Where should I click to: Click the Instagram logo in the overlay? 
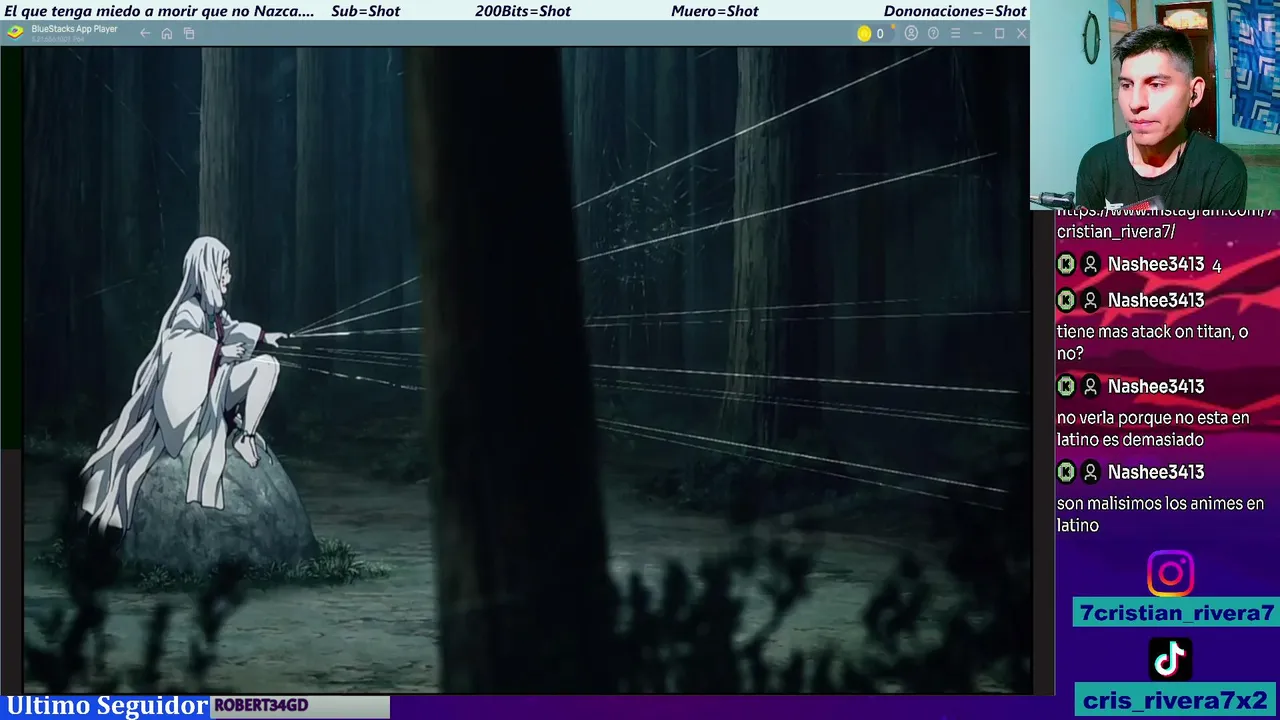[x=1170, y=574]
